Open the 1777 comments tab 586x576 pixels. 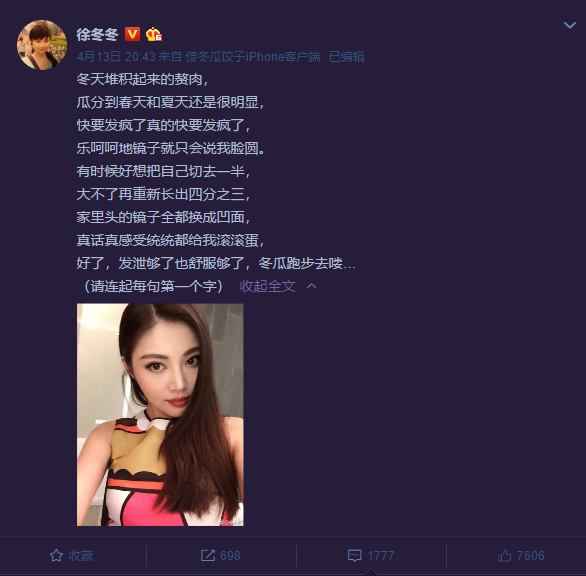(371, 556)
